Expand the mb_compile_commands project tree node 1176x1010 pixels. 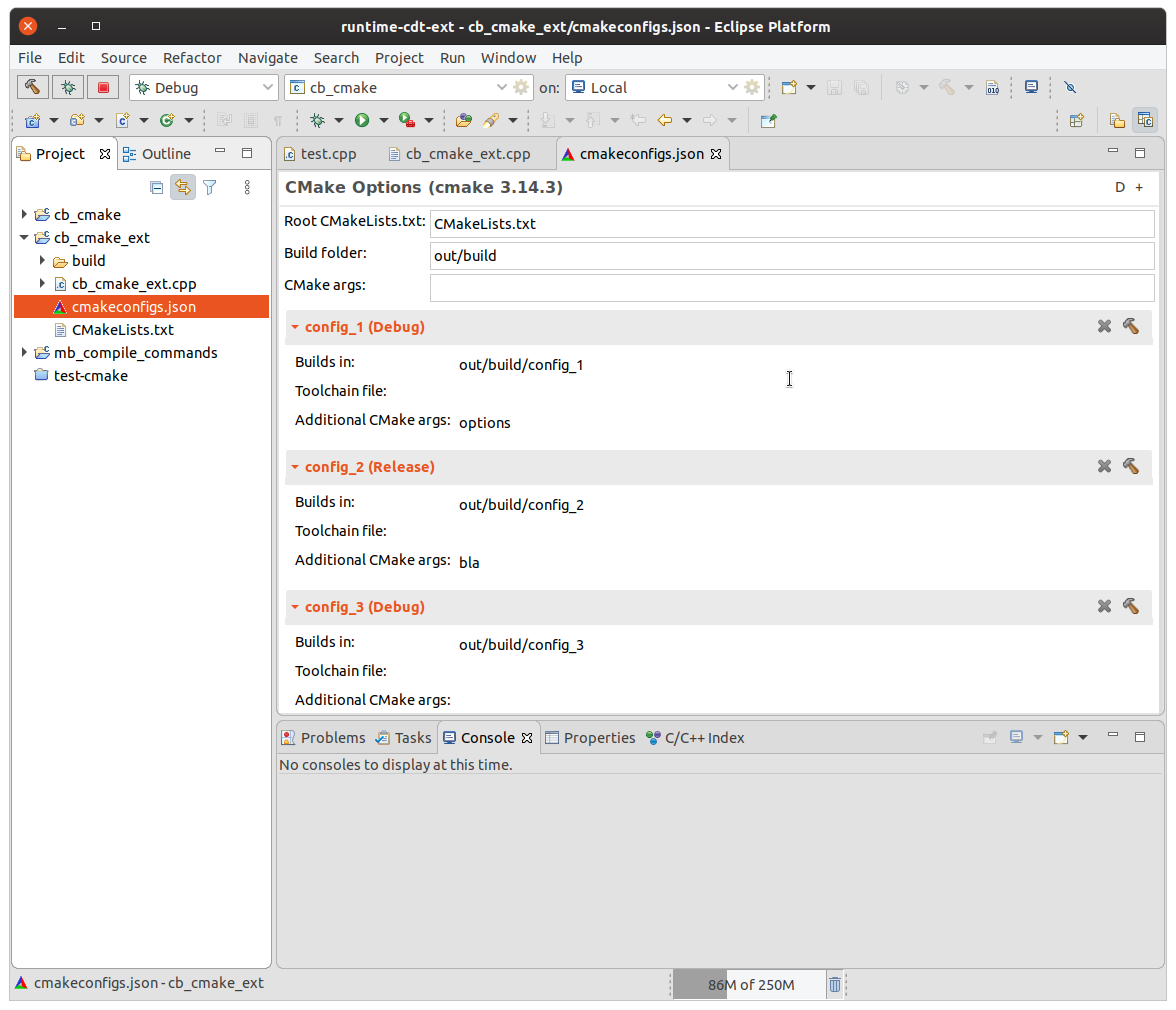tap(24, 353)
